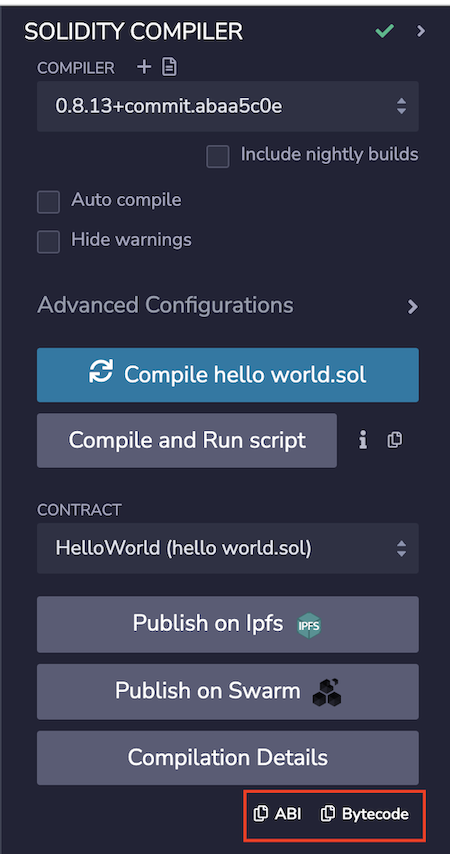The image size is (450, 854).
Task: Copy ABI to clipboard
Action: coord(277,814)
